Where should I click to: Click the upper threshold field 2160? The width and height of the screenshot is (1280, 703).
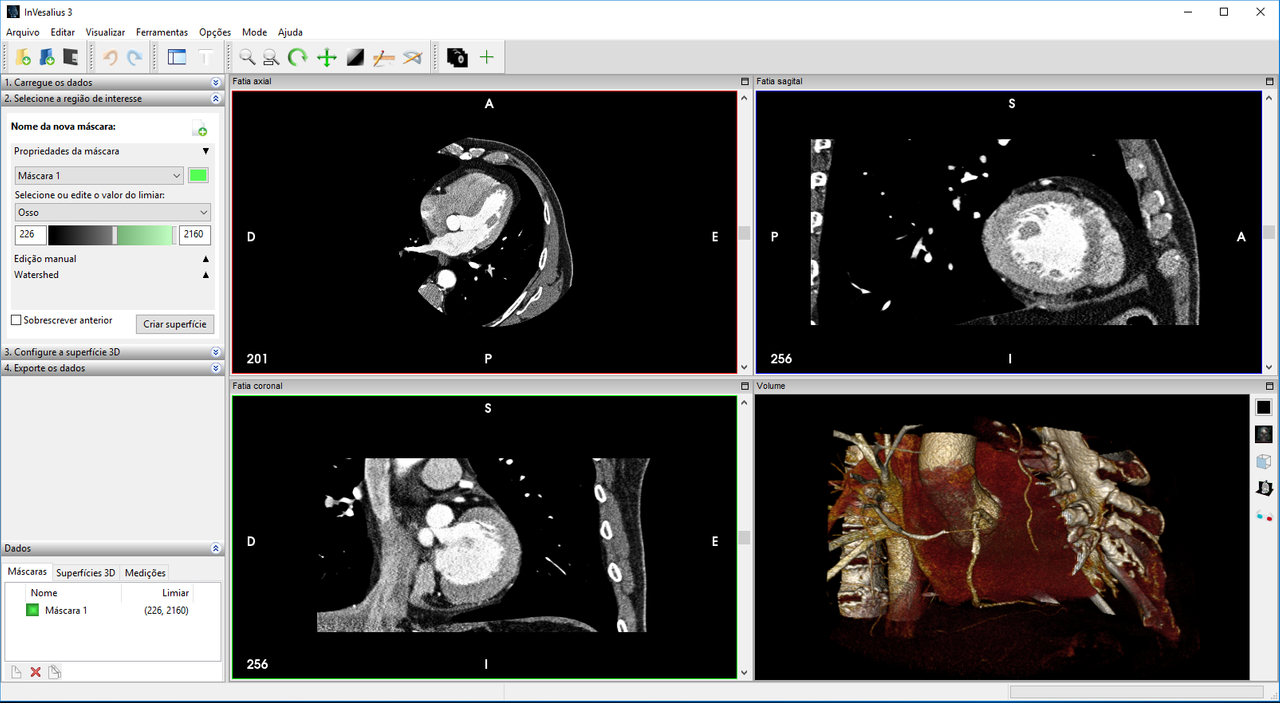(x=195, y=235)
